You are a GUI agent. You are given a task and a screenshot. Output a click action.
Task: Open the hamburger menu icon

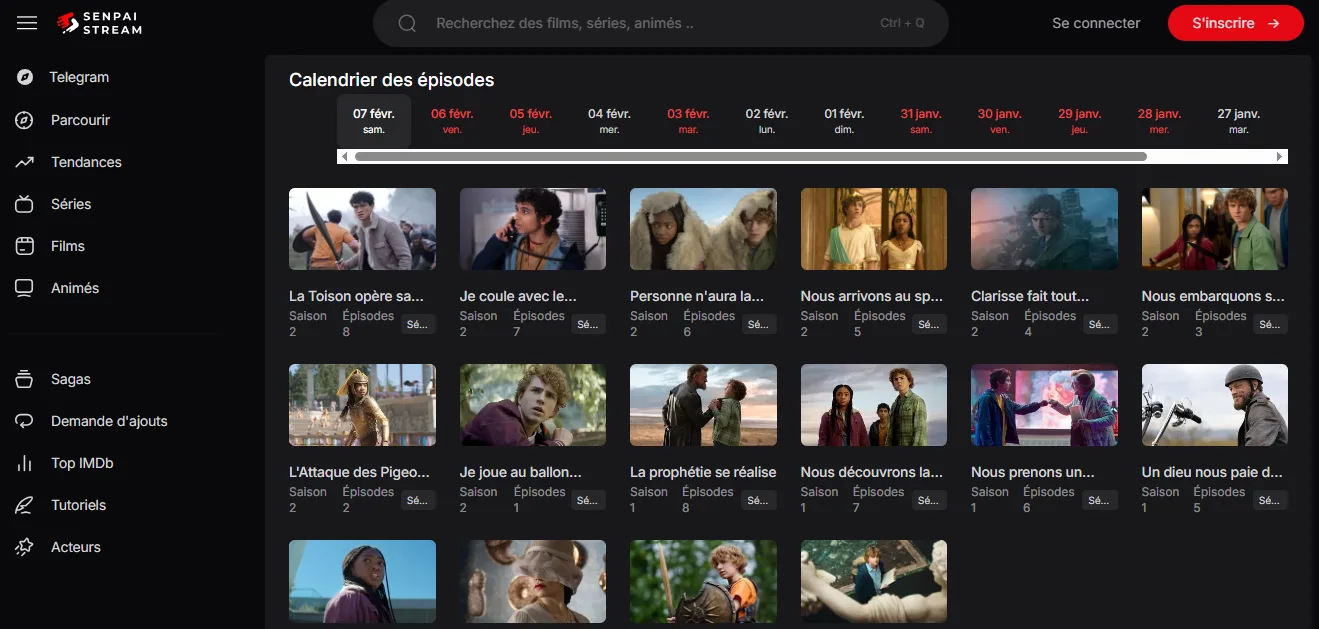point(27,23)
